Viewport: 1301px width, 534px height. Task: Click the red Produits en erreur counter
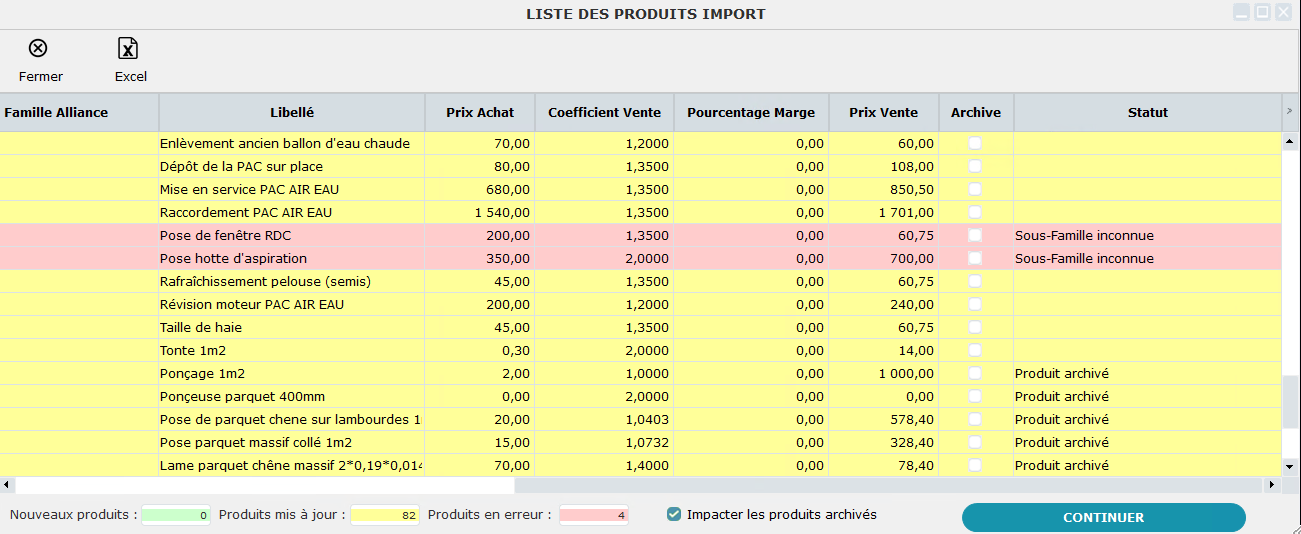[594, 516]
